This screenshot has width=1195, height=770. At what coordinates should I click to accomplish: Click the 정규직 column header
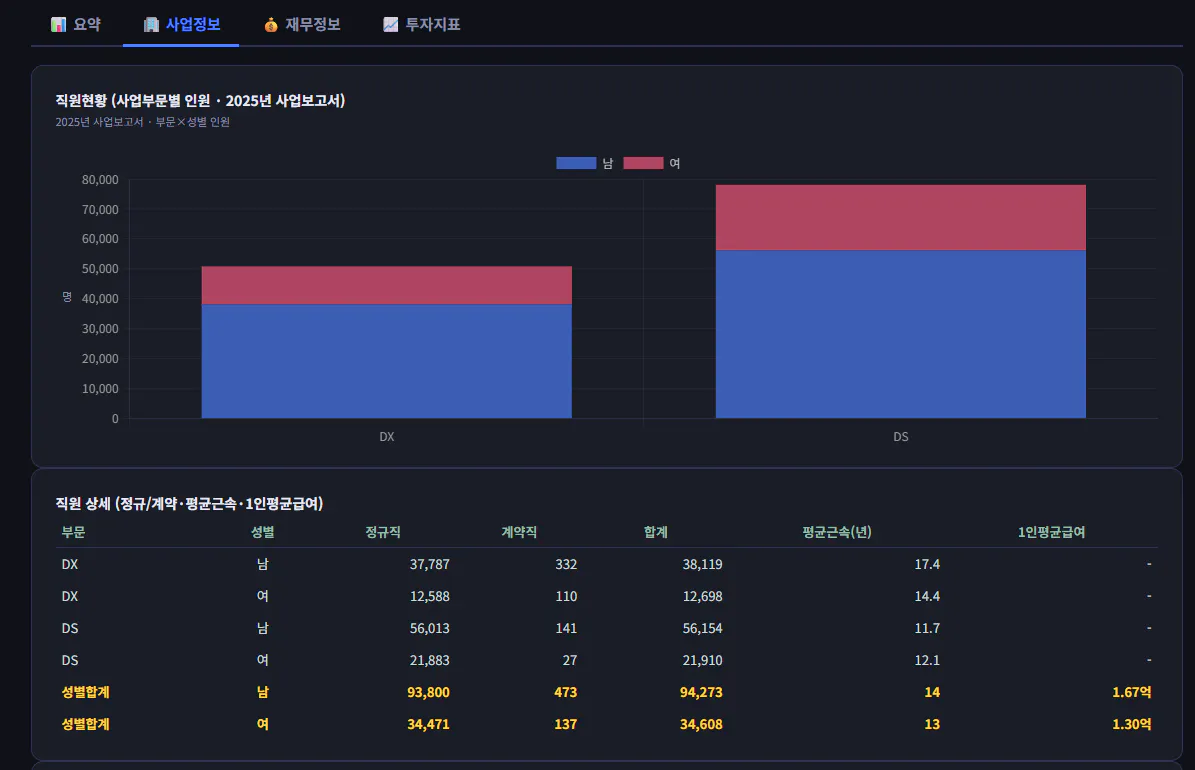383,532
